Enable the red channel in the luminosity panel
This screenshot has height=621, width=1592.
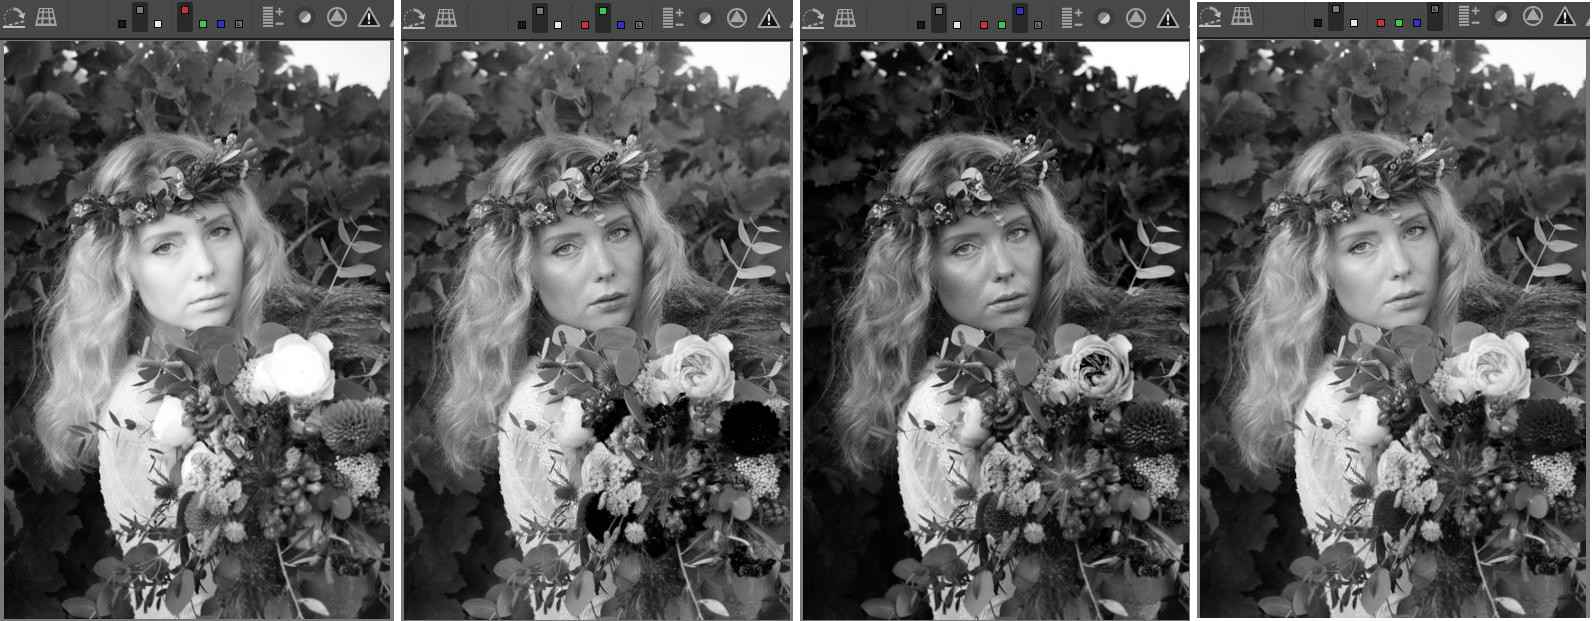1381,22
